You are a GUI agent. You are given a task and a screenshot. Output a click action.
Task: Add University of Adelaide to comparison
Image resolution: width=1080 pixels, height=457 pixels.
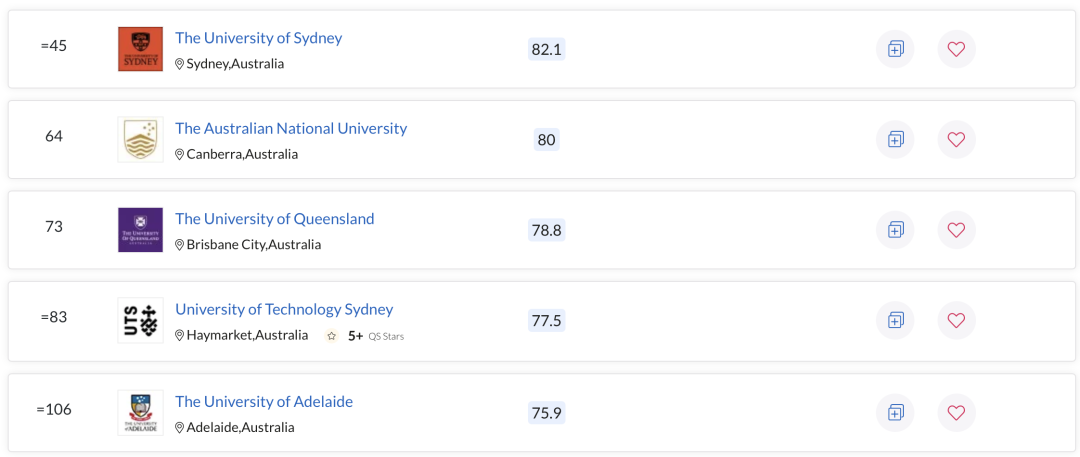[x=895, y=412]
